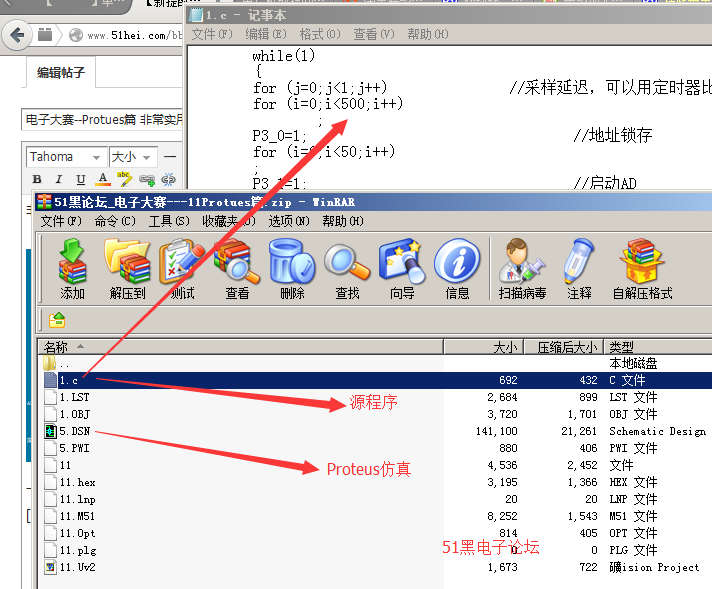Click the Packed size (压缩后大小) header
The image size is (712, 589).
(x=564, y=347)
